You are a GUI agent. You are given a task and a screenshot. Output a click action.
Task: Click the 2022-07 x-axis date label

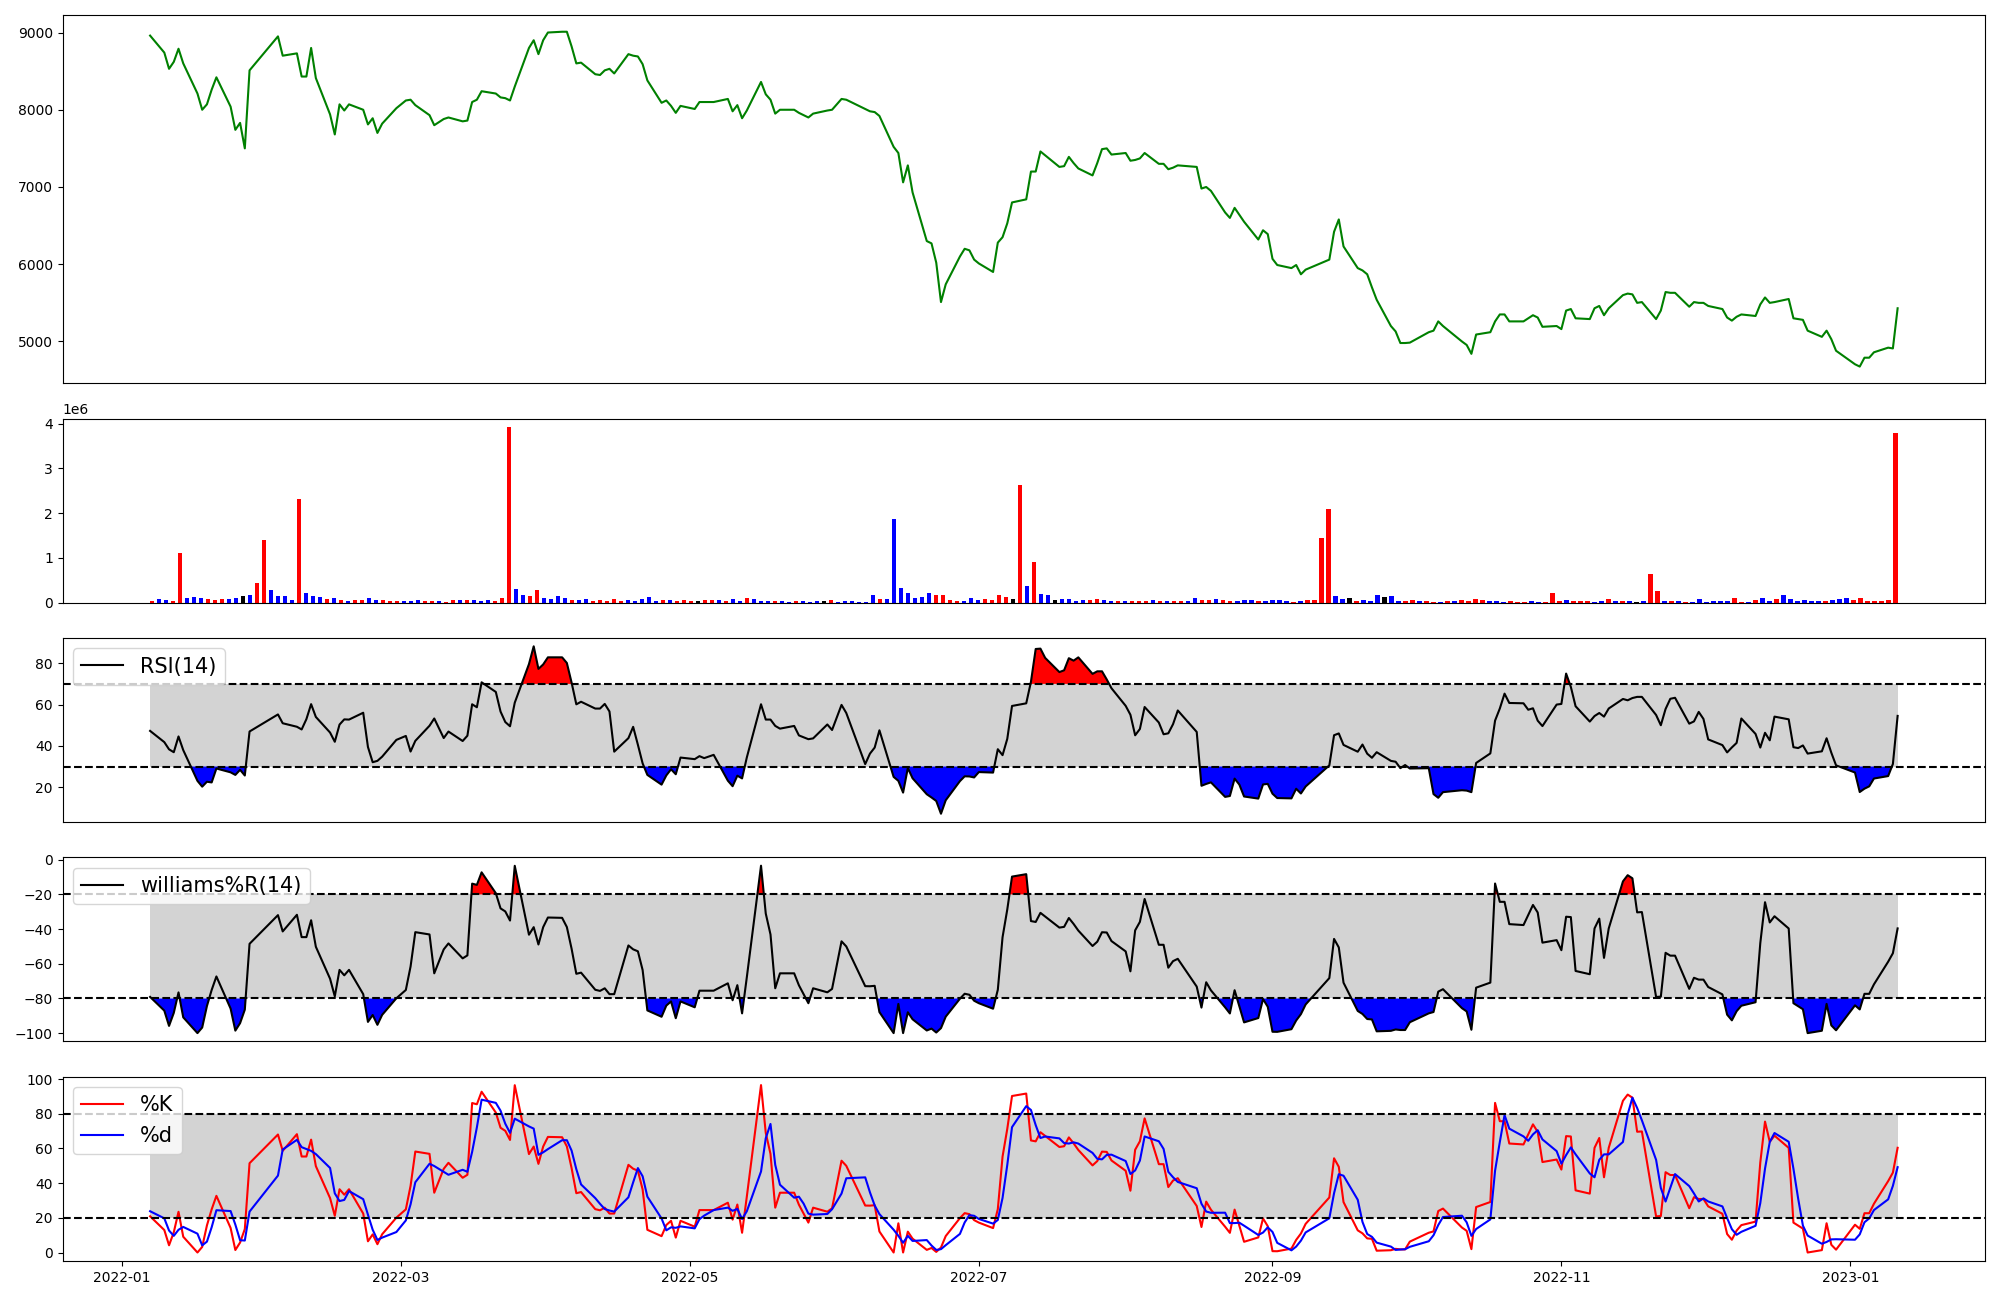978,1277
